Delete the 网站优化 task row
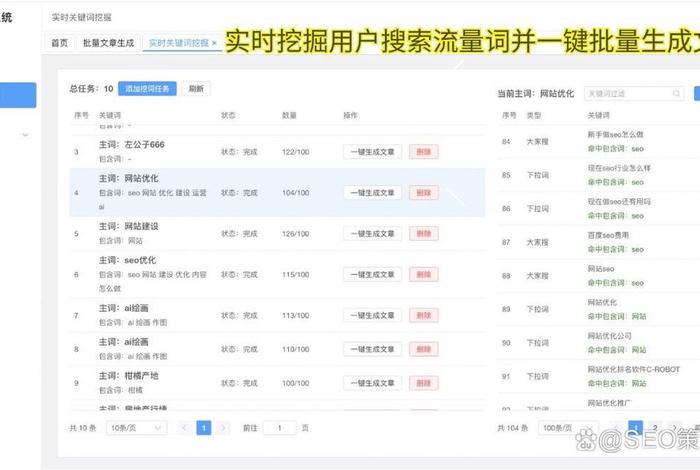The width and height of the screenshot is (700, 470). [424, 193]
